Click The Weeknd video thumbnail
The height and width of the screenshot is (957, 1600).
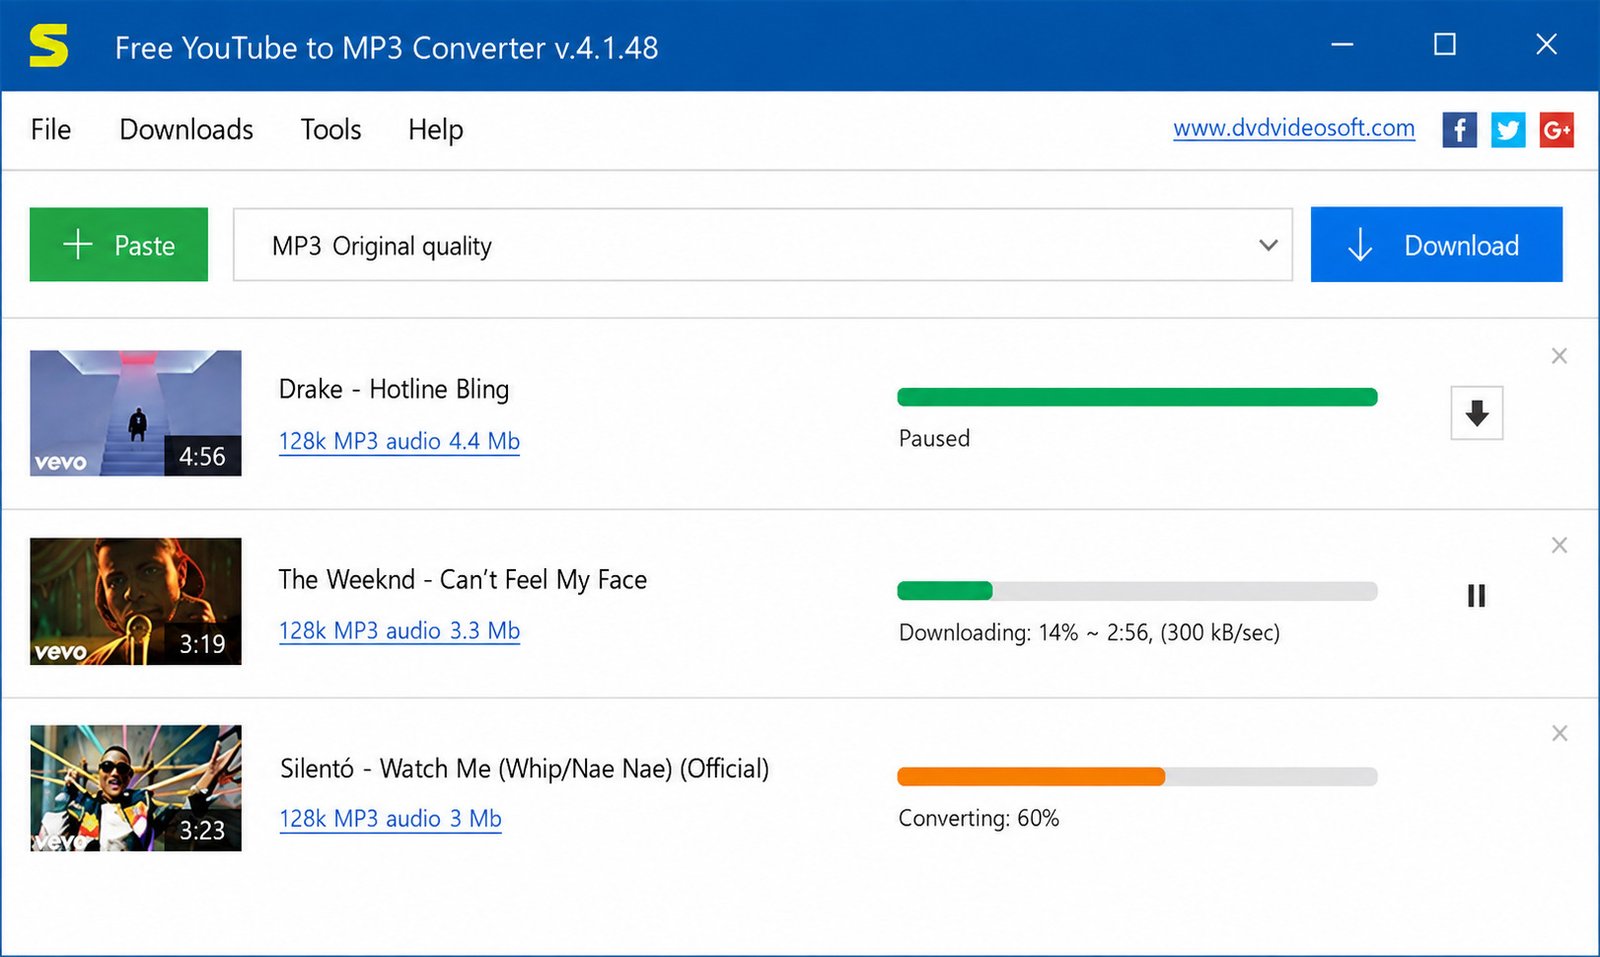(136, 601)
